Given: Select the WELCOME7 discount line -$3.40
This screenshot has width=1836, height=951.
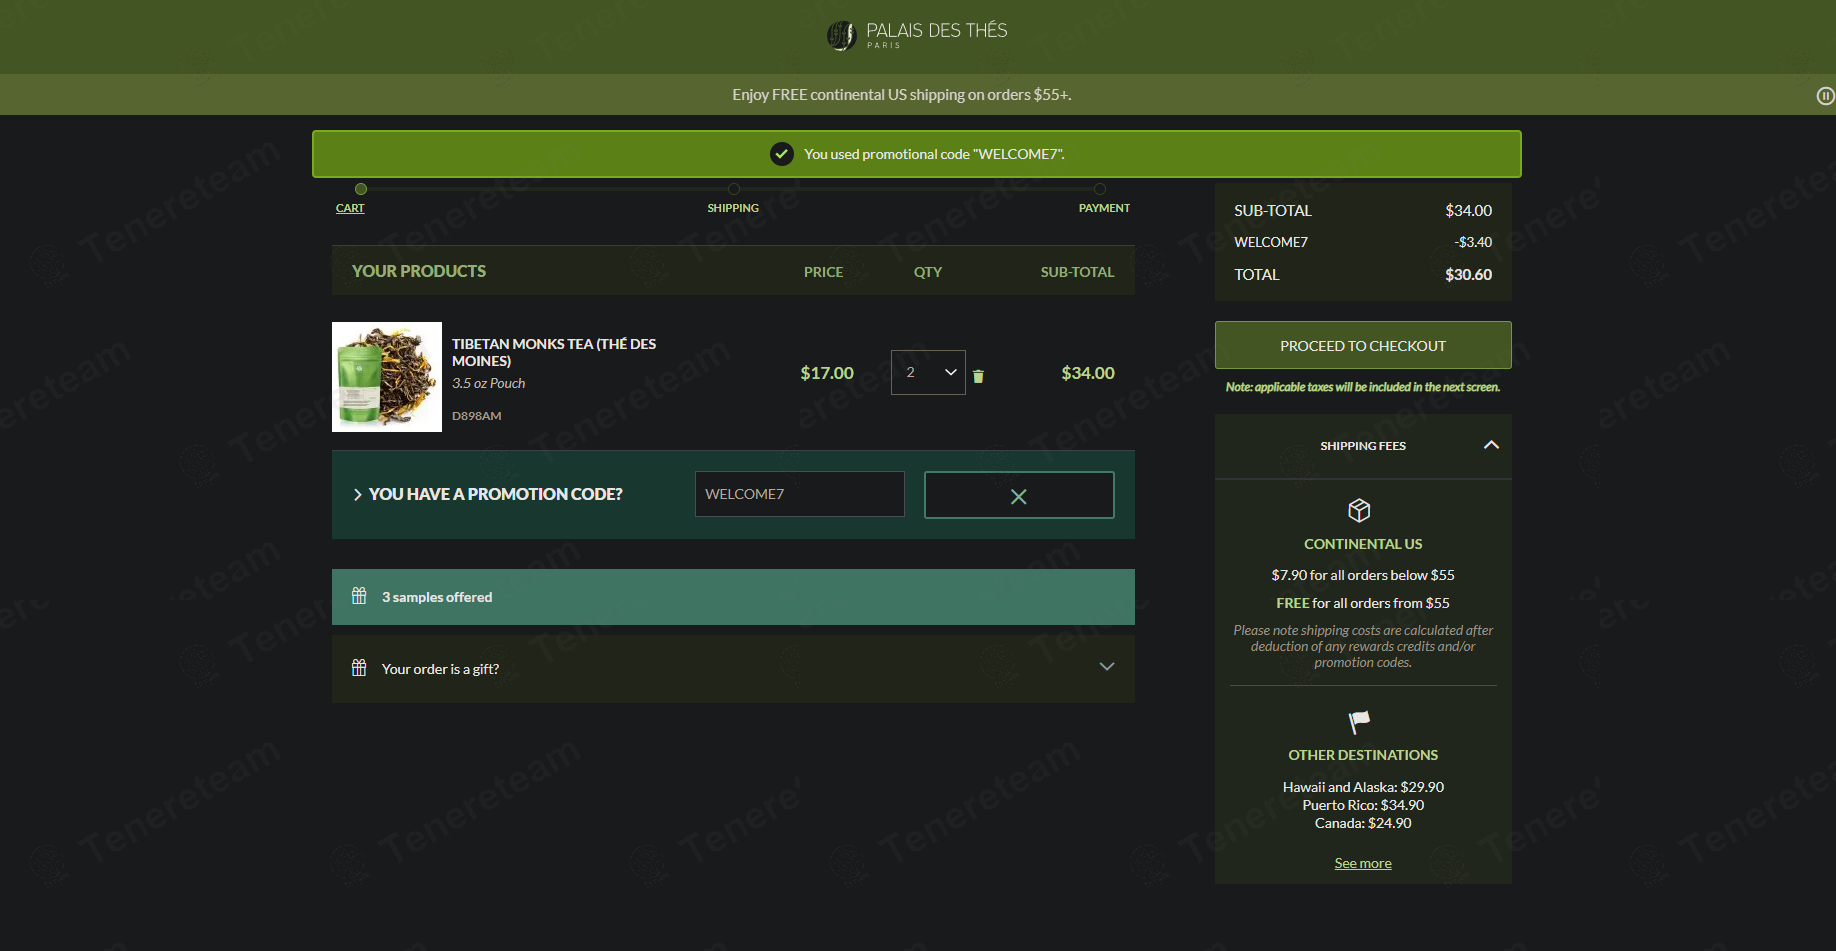Looking at the screenshot, I should 1363,242.
